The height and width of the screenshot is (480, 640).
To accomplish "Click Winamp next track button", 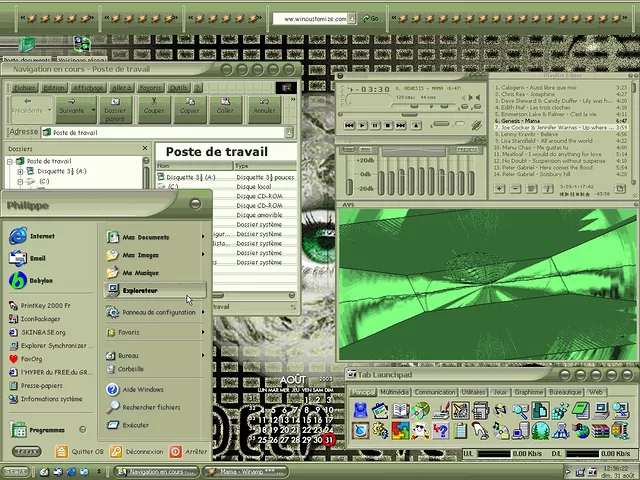I will (x=401, y=126).
